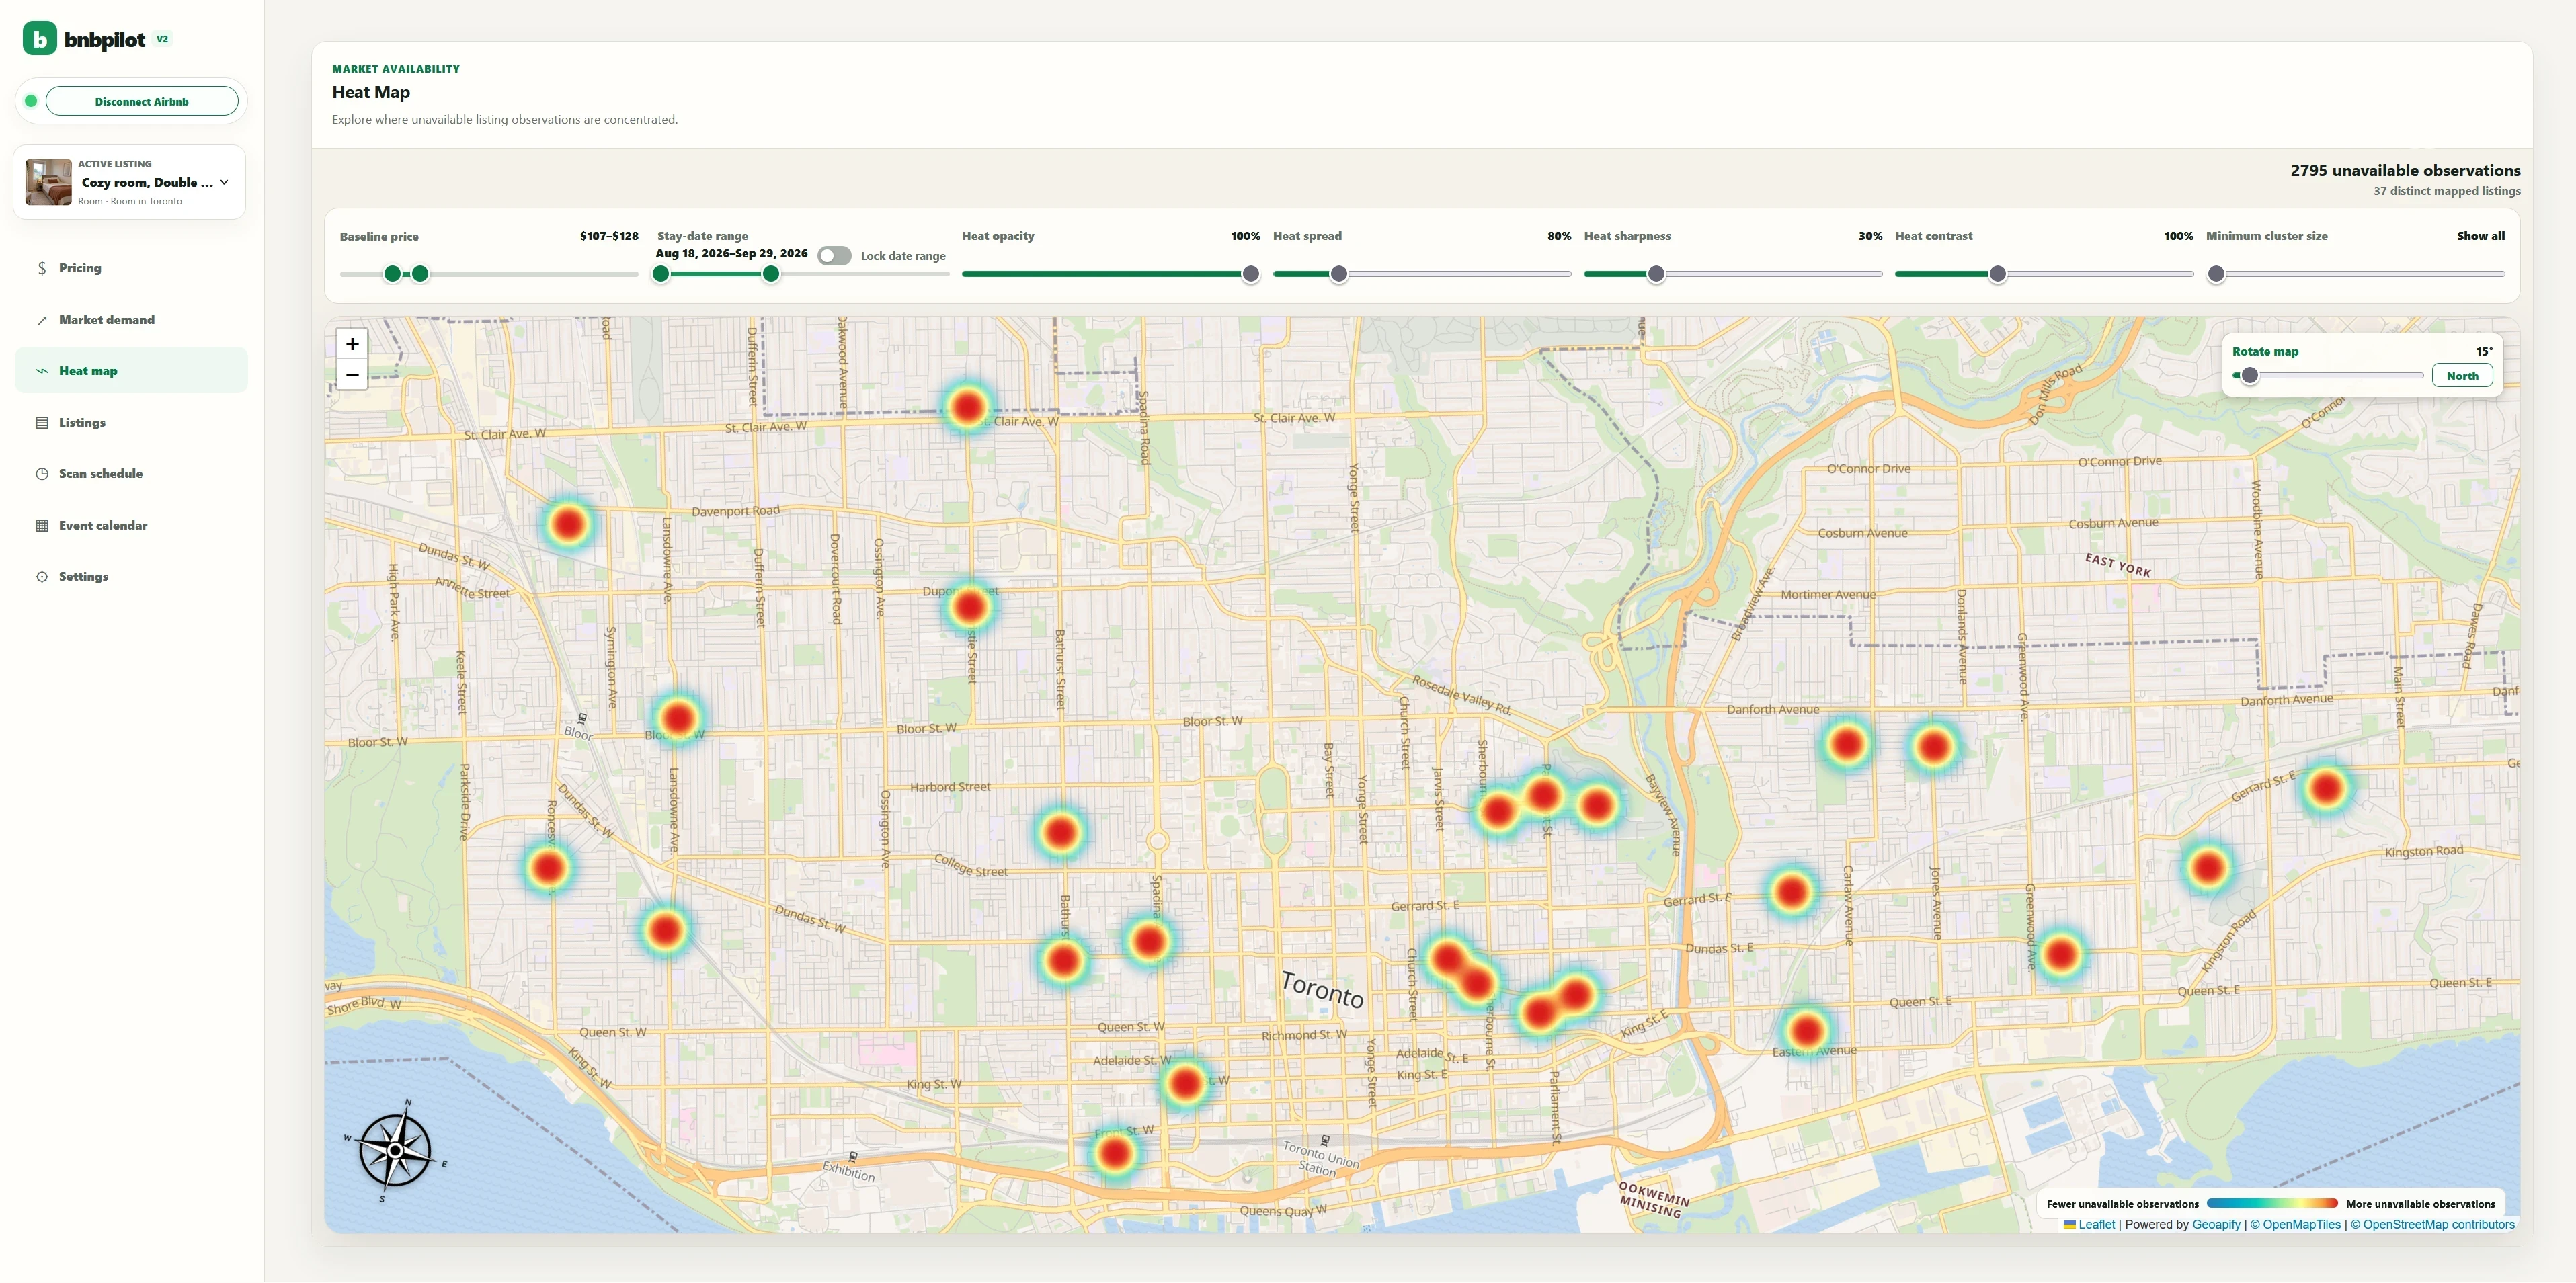Open Settings in the sidebar
Image resolution: width=2576 pixels, height=1283 pixels.
pyautogui.click(x=131, y=577)
